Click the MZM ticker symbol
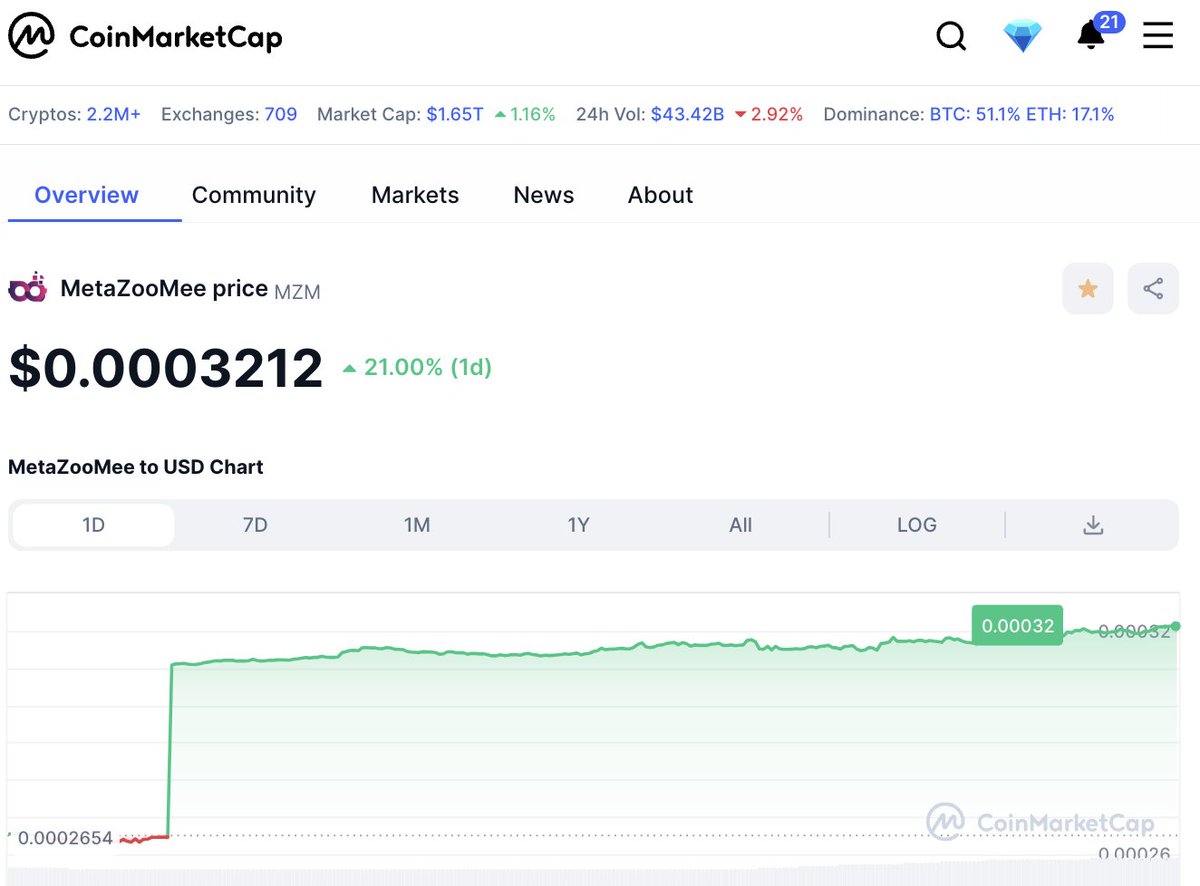1200x886 pixels. click(297, 291)
